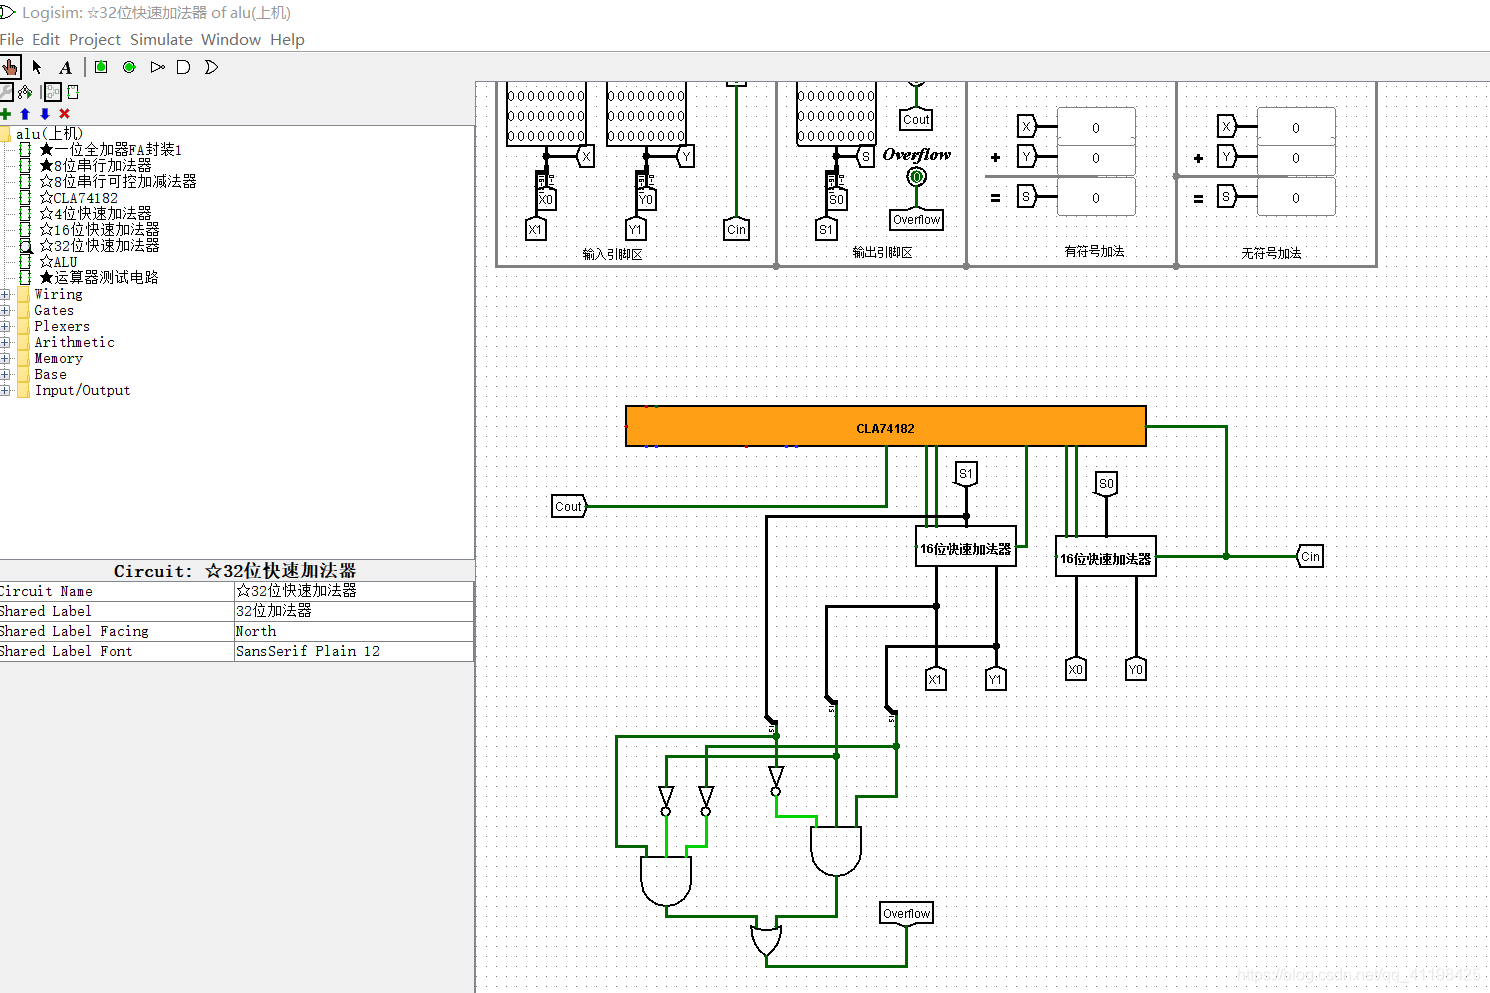Select the Poke (hand) tool
Screen dimensions: 1490x993
click(10, 67)
